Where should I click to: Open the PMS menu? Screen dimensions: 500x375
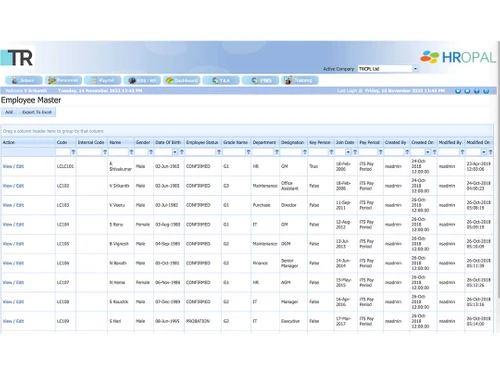pos(260,80)
